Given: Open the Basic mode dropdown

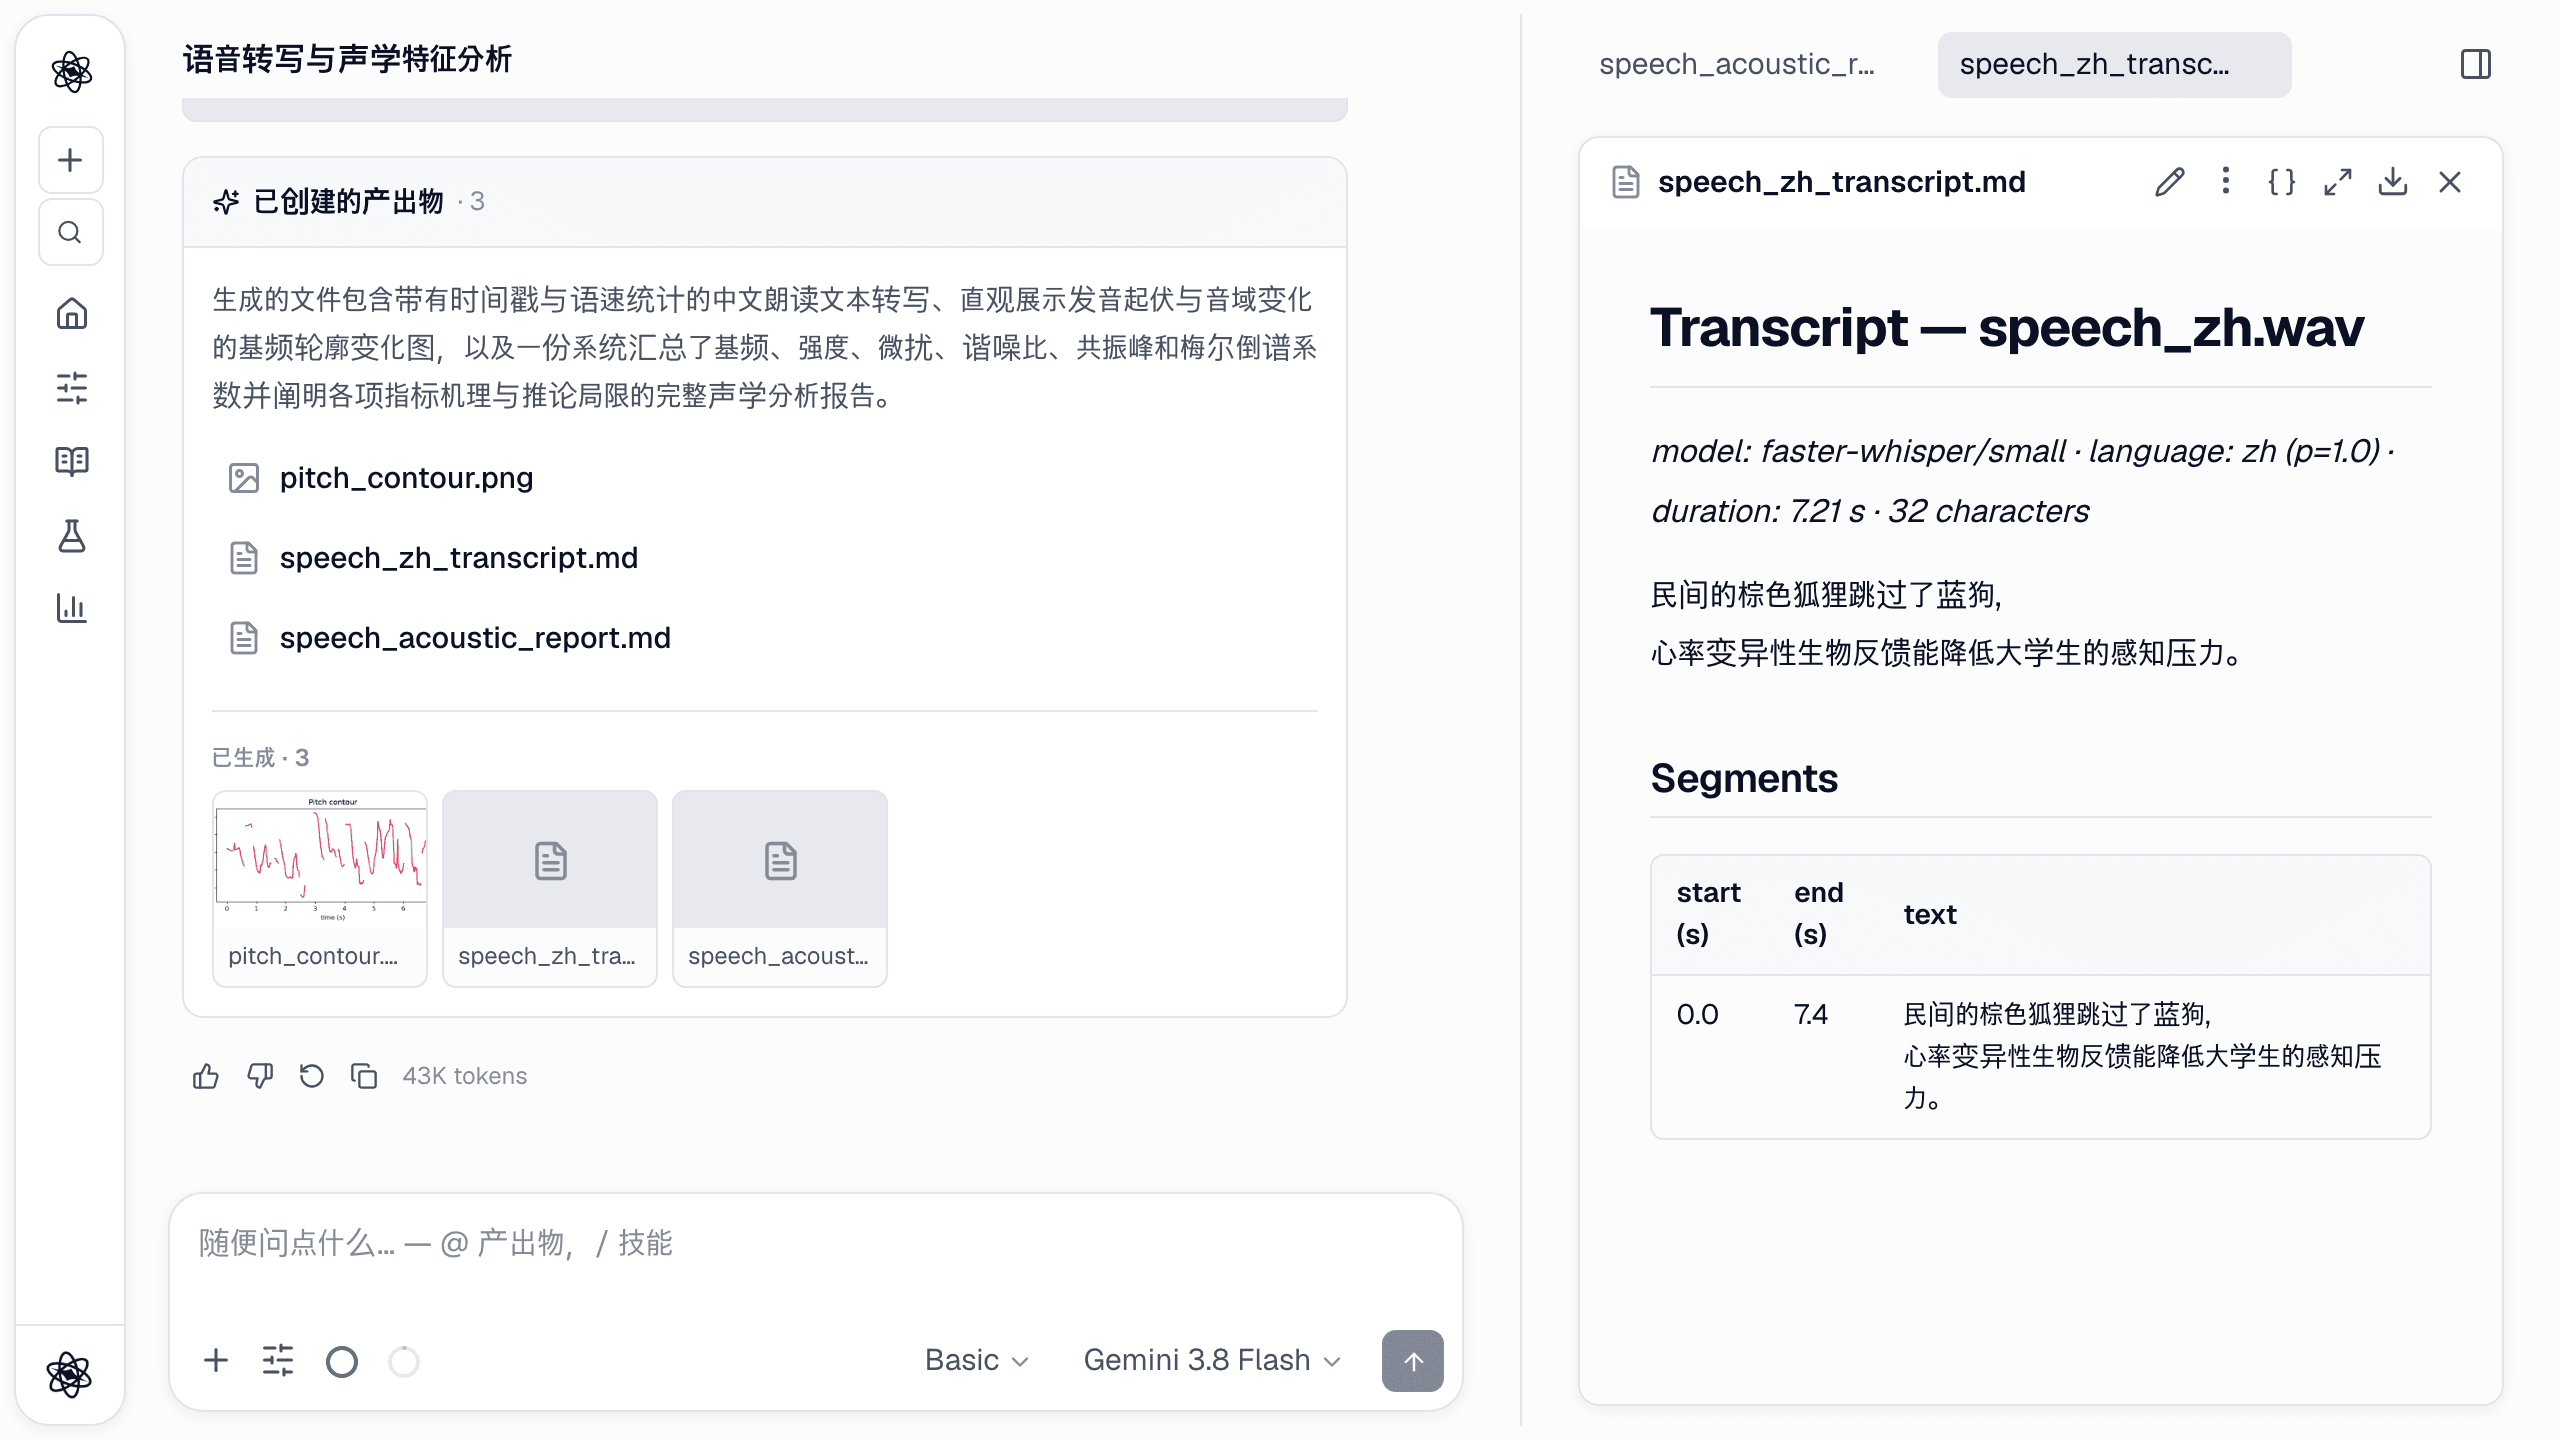Looking at the screenshot, I should [x=976, y=1360].
